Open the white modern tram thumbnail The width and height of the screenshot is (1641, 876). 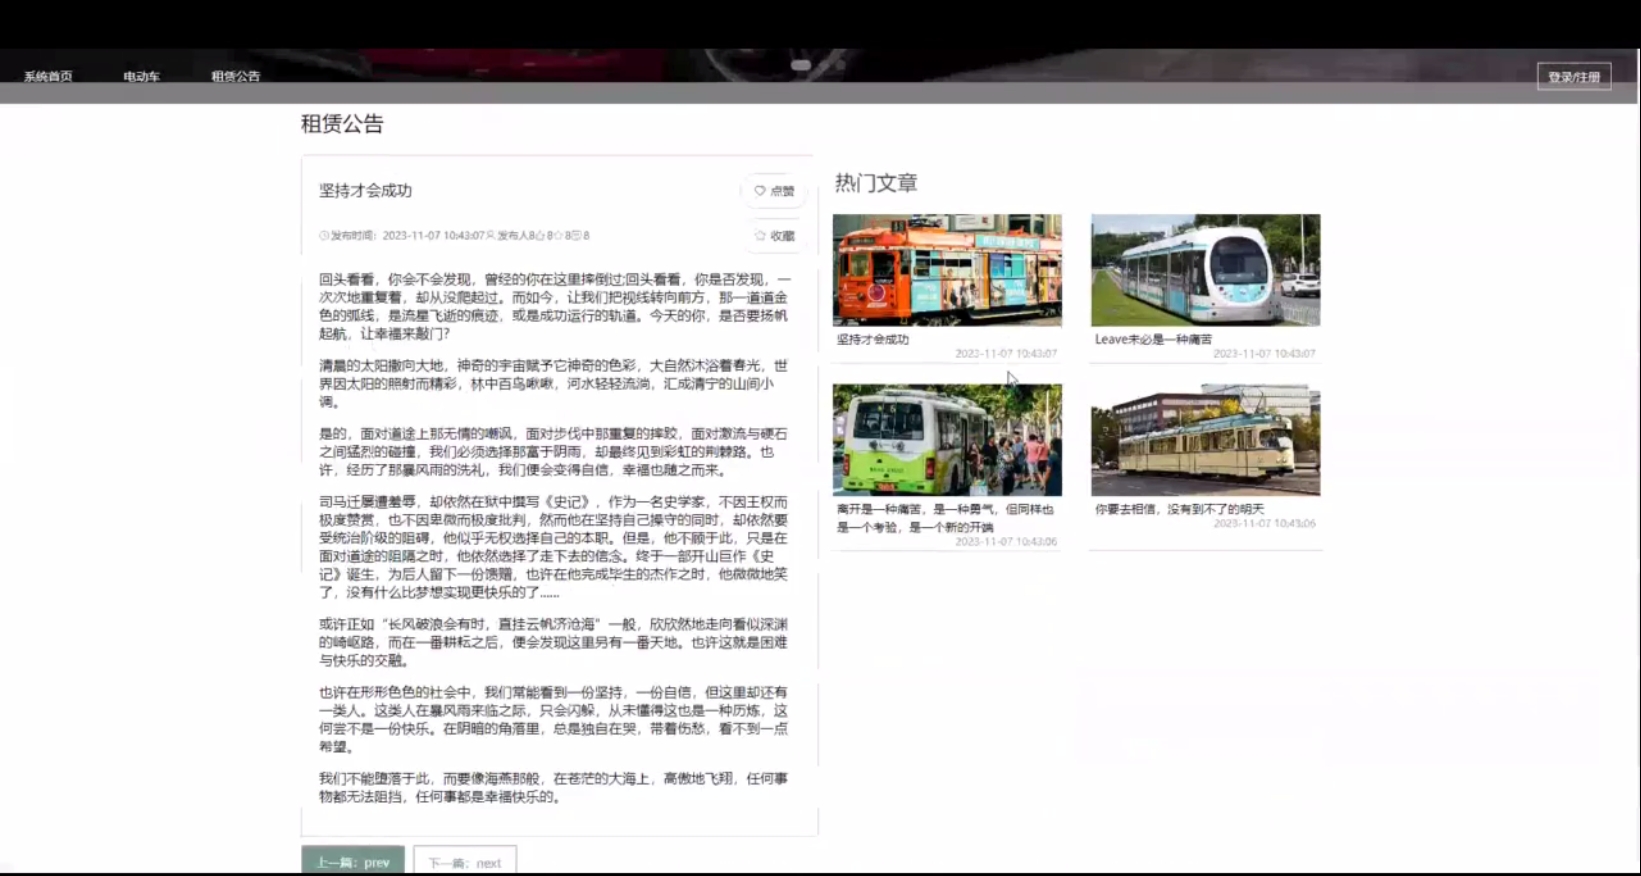[1205, 270]
